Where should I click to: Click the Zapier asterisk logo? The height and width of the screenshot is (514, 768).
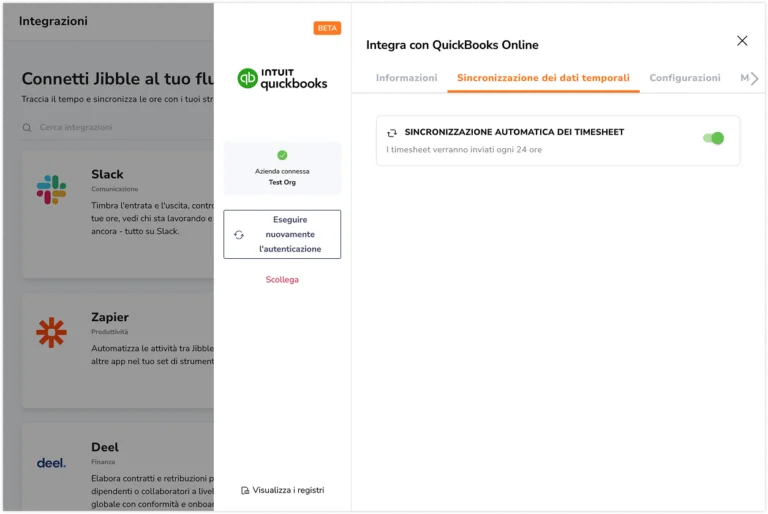tap(51, 333)
